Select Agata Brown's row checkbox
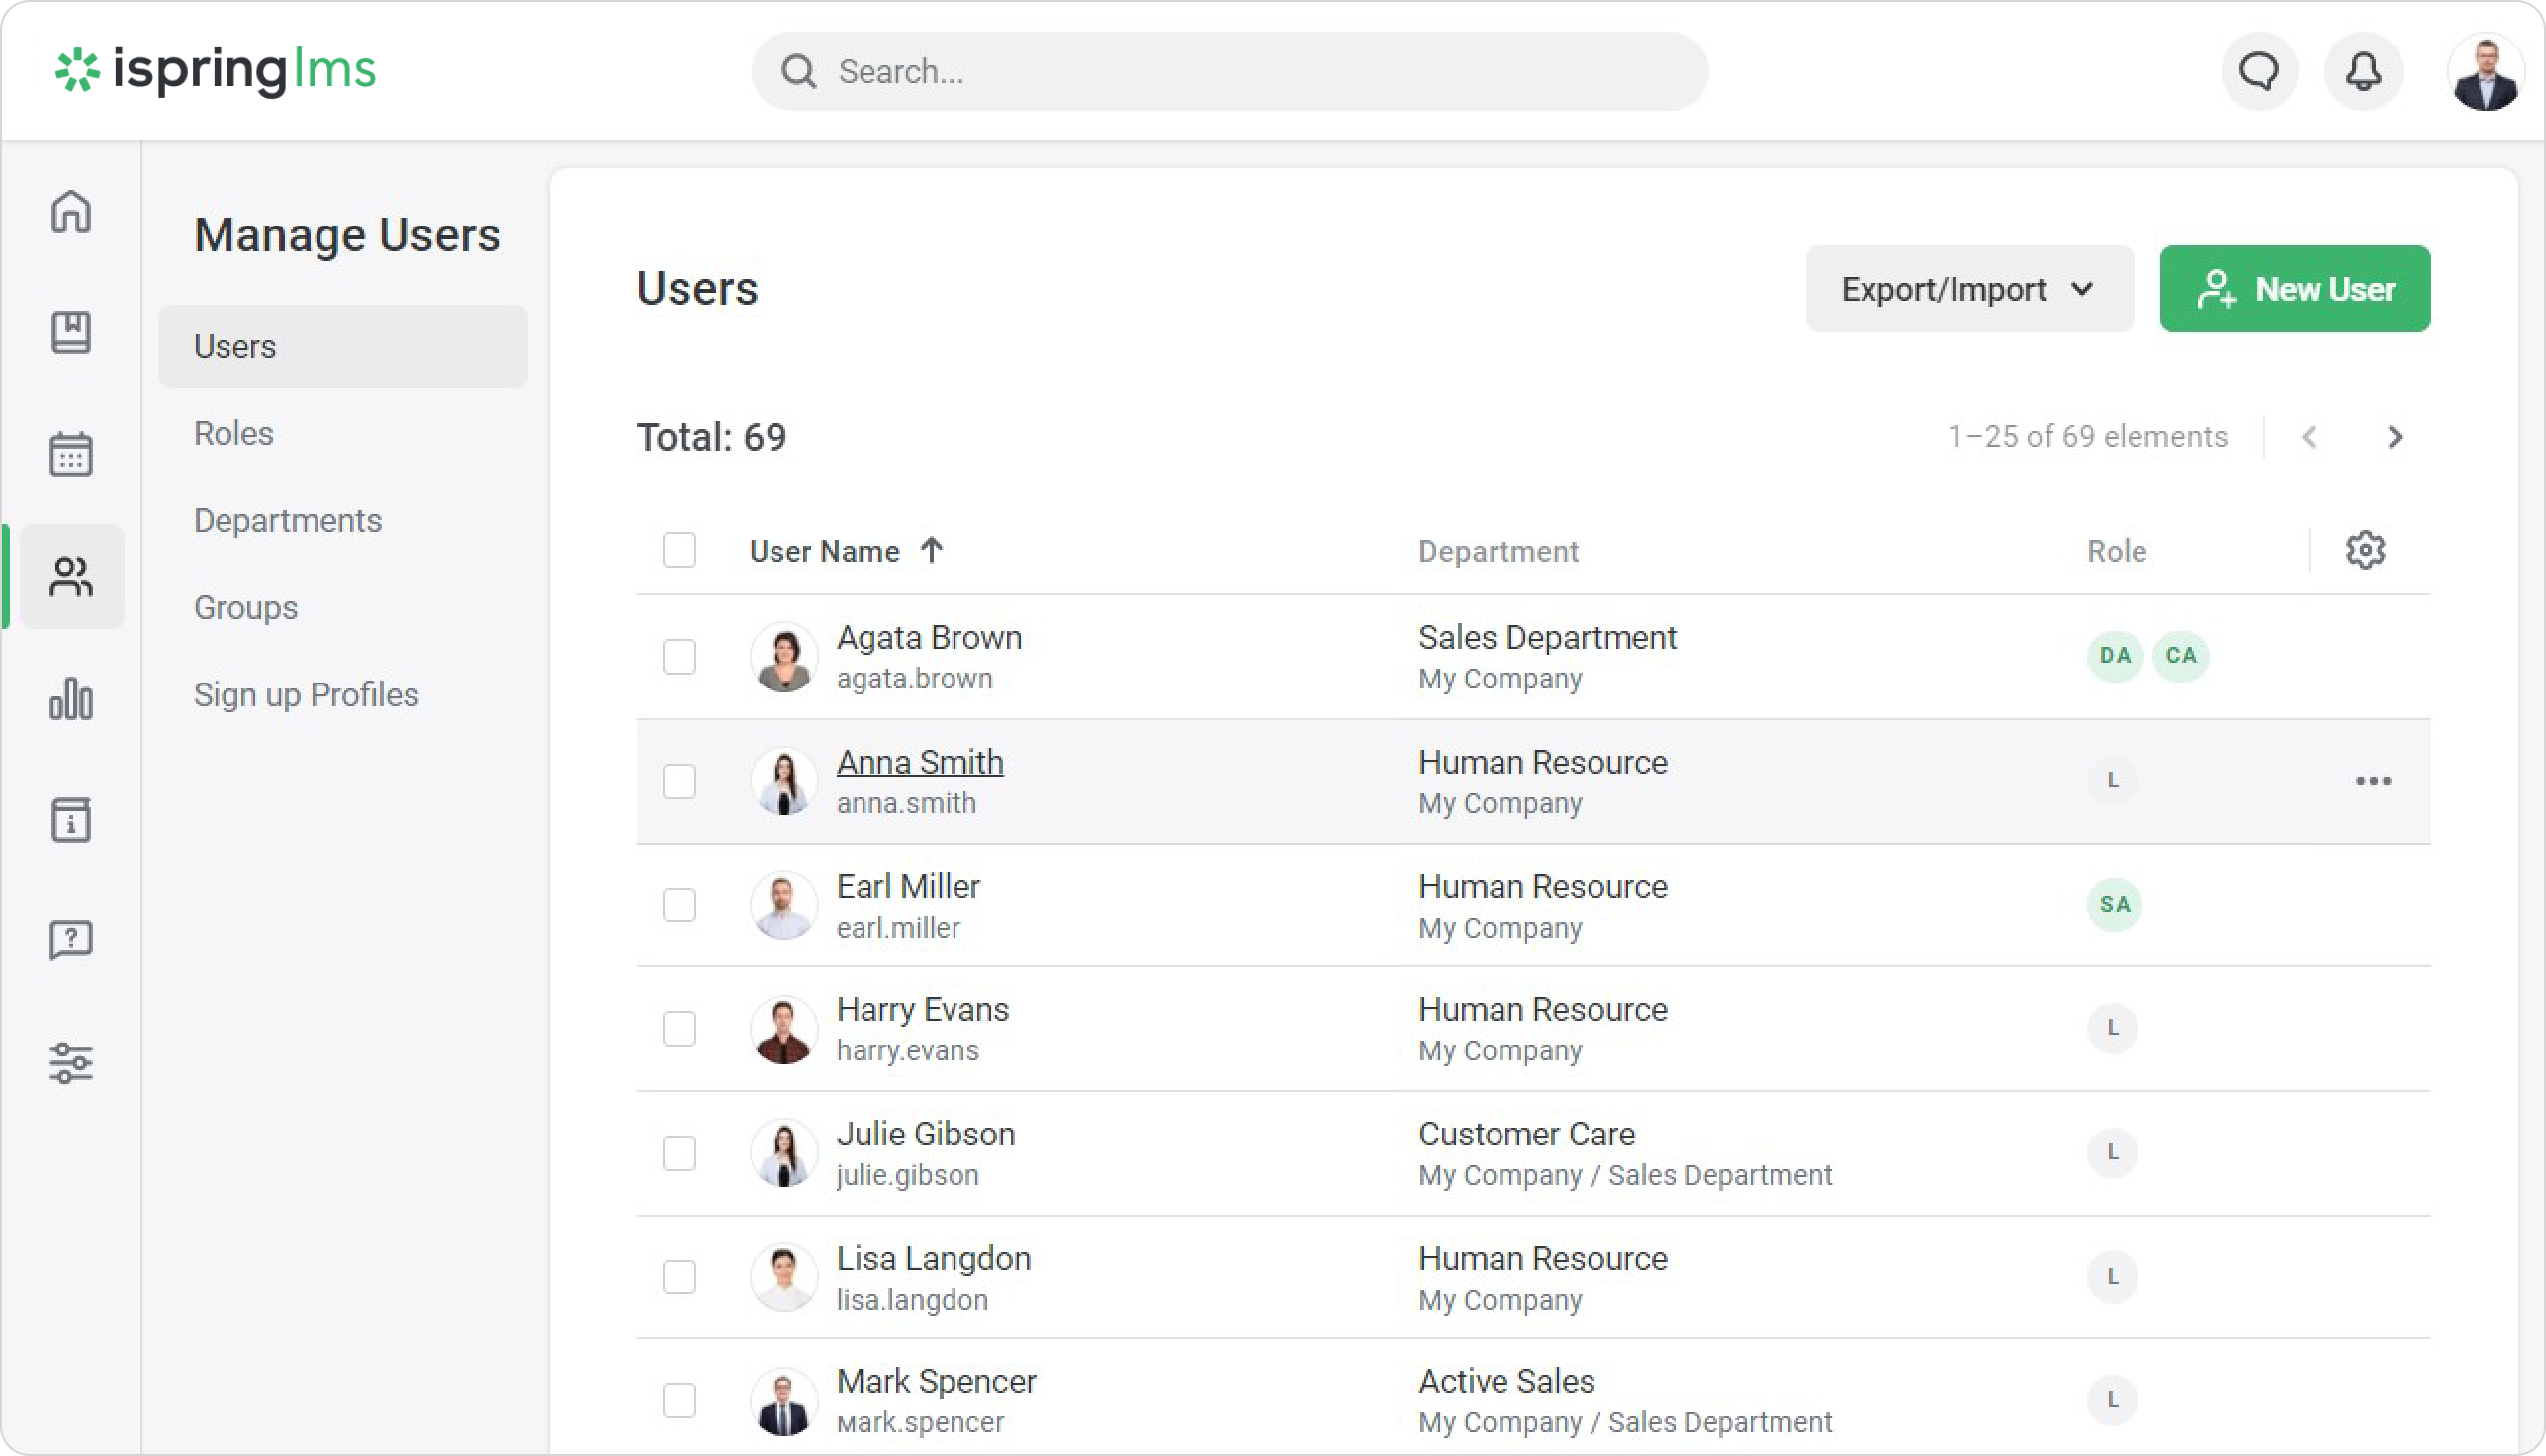 tap(679, 657)
